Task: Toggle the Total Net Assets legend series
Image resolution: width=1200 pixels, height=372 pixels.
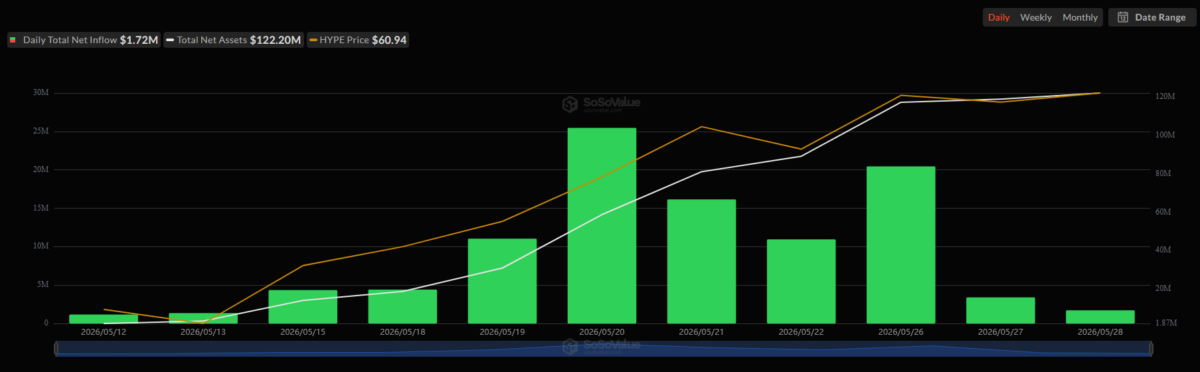Action: click(x=234, y=40)
